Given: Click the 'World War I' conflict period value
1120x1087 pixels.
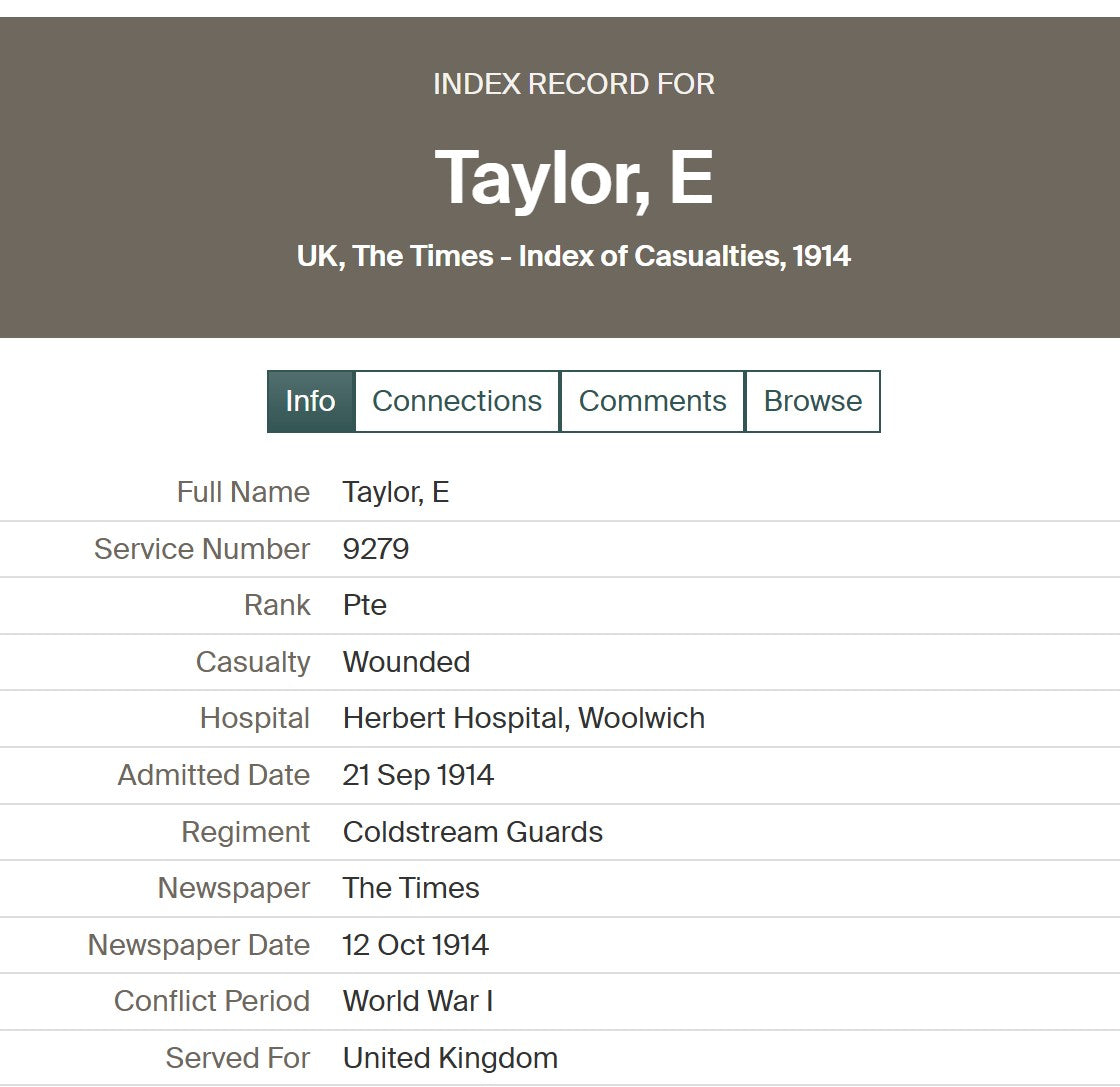Looking at the screenshot, I should (x=418, y=1001).
